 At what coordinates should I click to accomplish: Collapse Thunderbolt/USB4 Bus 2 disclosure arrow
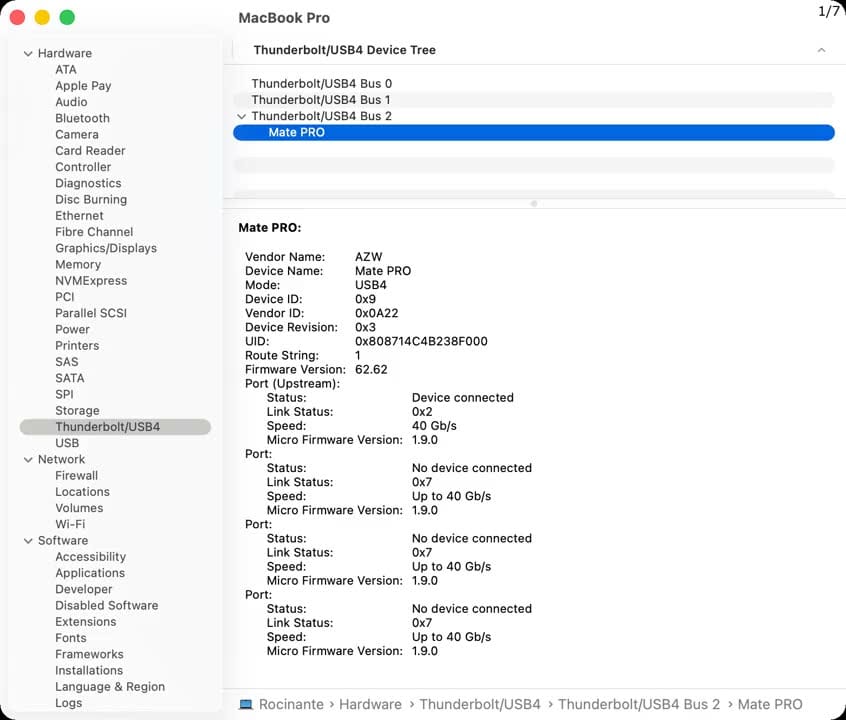click(x=242, y=117)
